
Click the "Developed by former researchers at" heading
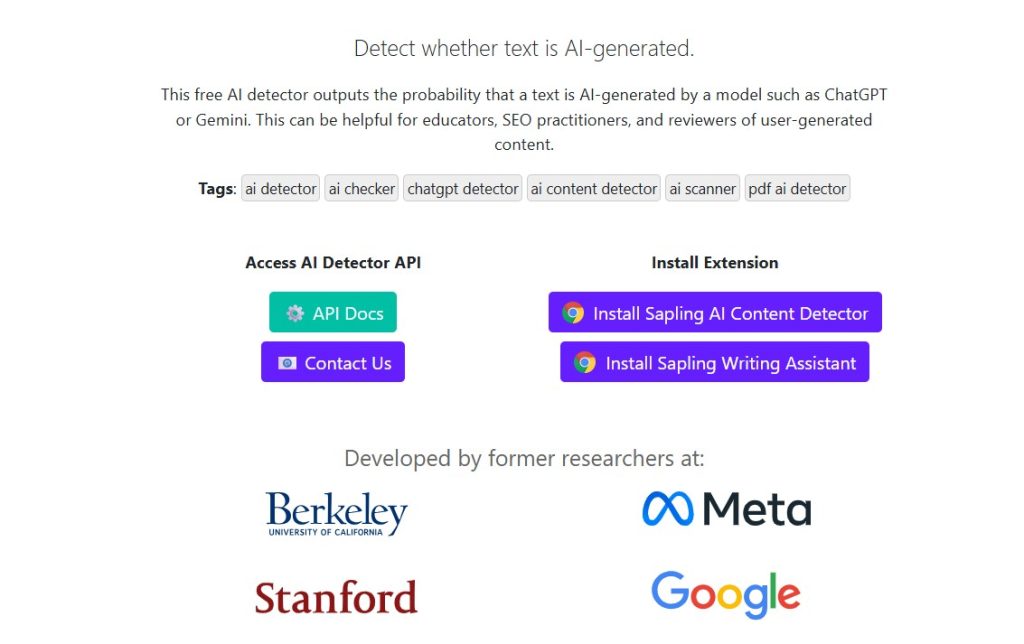pyautogui.click(x=524, y=458)
